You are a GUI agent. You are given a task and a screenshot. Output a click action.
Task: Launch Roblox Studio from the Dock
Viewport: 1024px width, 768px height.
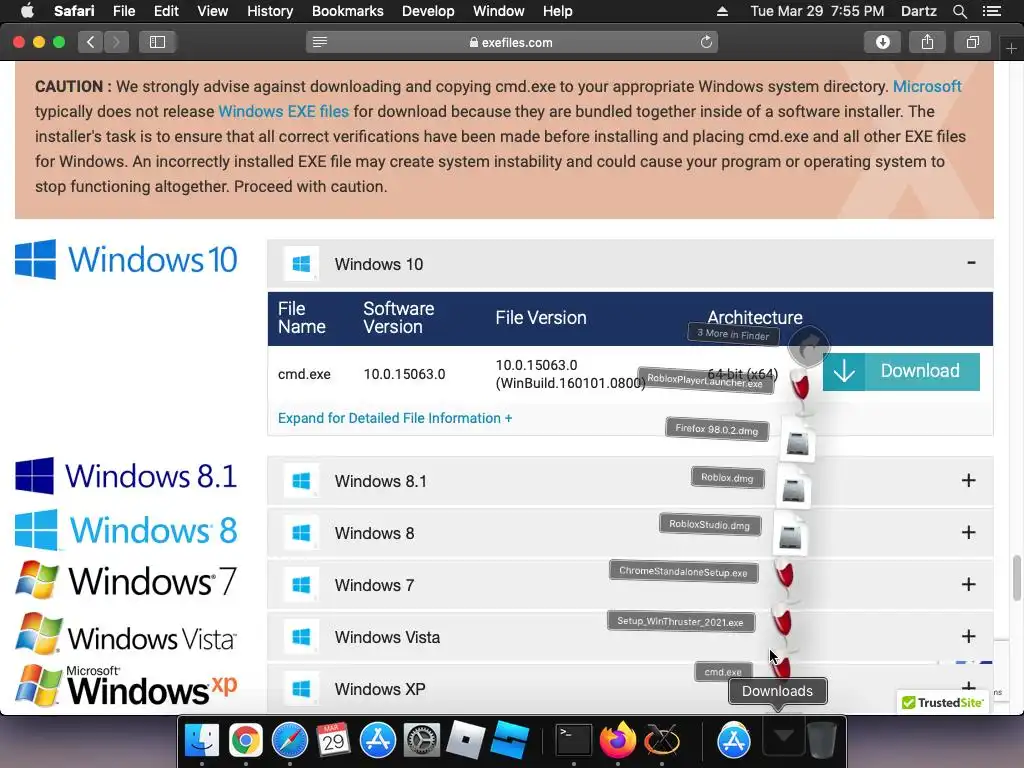[509, 741]
